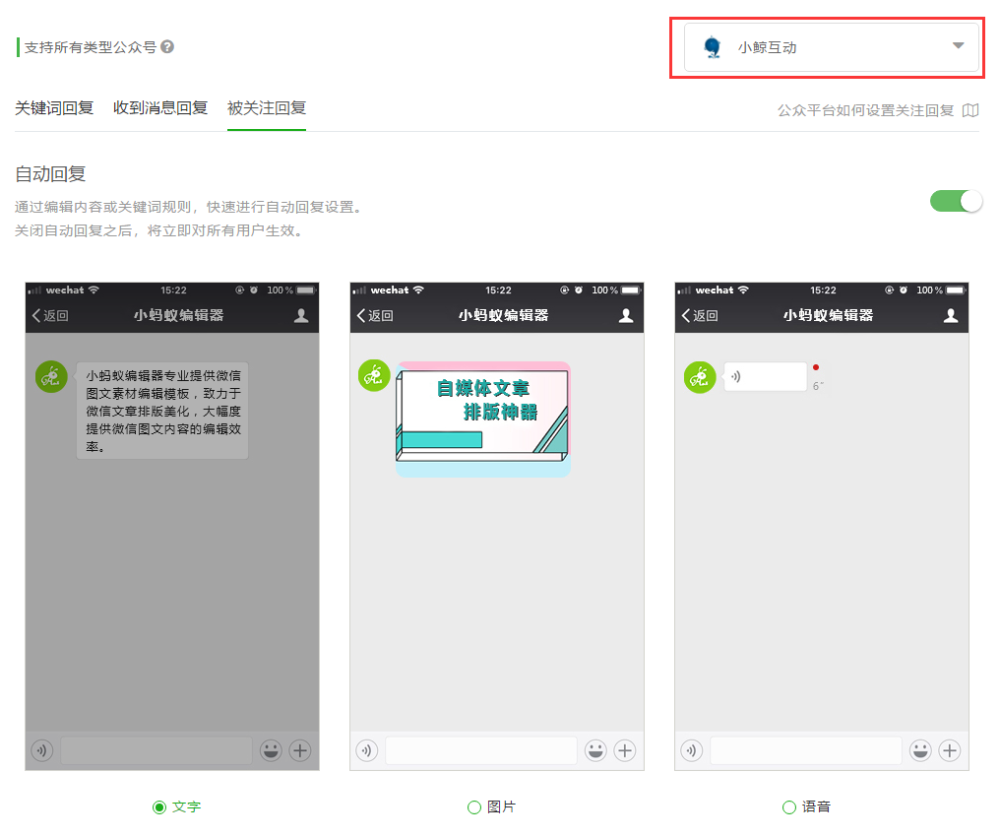Switch to the 收到消息回复 tab
The height and width of the screenshot is (837, 1000).
tap(160, 108)
